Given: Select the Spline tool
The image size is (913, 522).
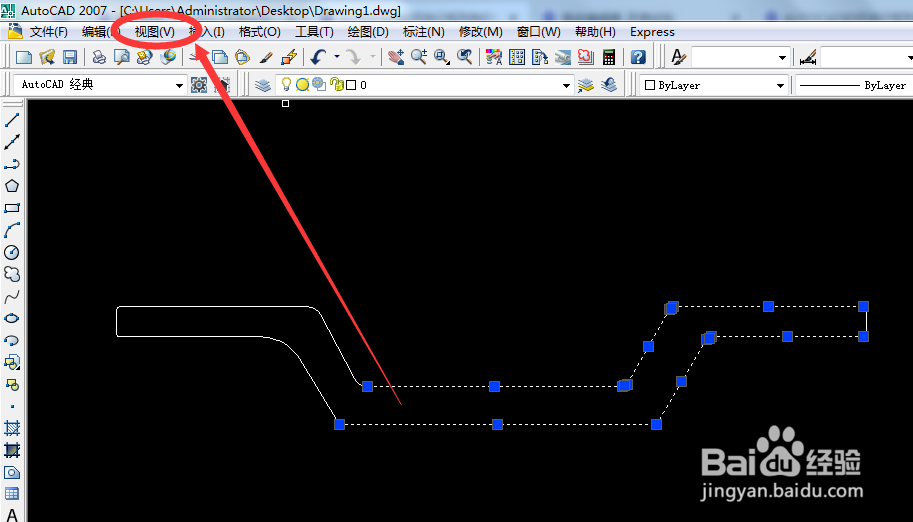Looking at the screenshot, I should (12, 297).
